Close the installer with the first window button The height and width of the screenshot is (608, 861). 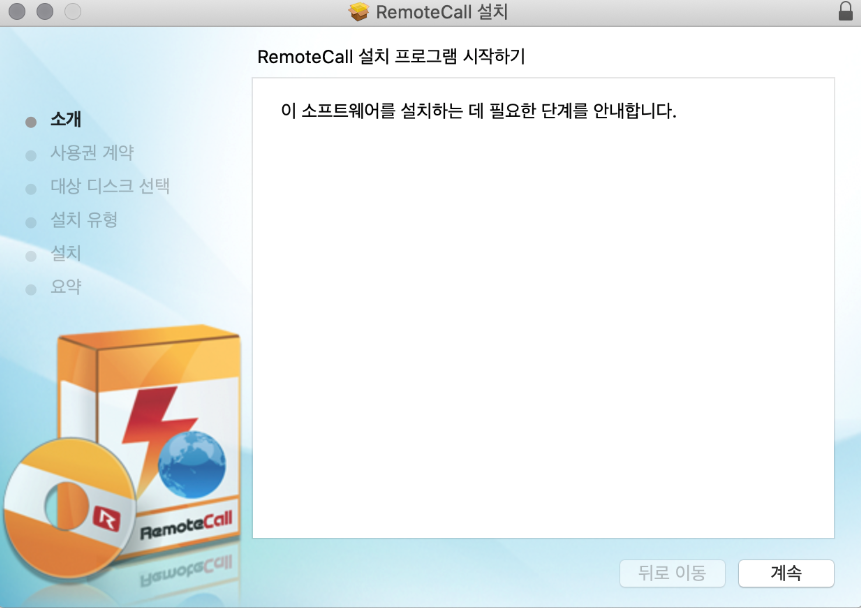[17, 12]
